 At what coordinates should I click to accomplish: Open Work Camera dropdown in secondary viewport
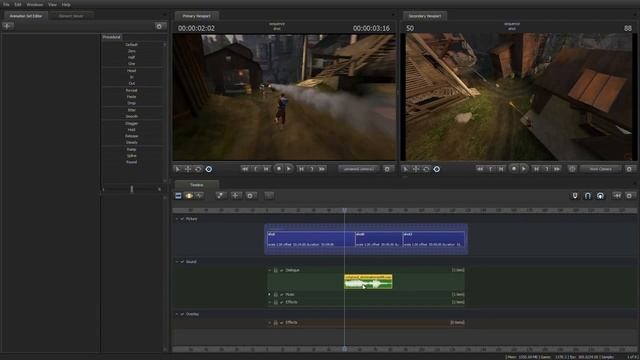click(x=600, y=169)
